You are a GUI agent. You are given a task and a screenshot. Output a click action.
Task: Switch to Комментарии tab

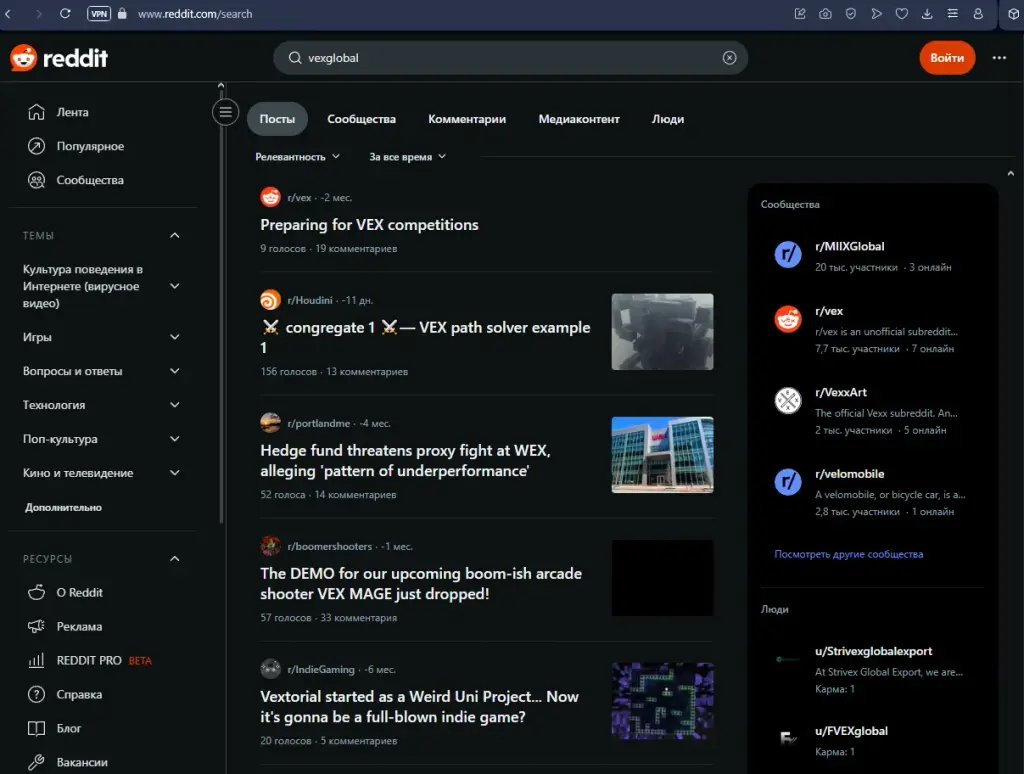pyautogui.click(x=467, y=119)
